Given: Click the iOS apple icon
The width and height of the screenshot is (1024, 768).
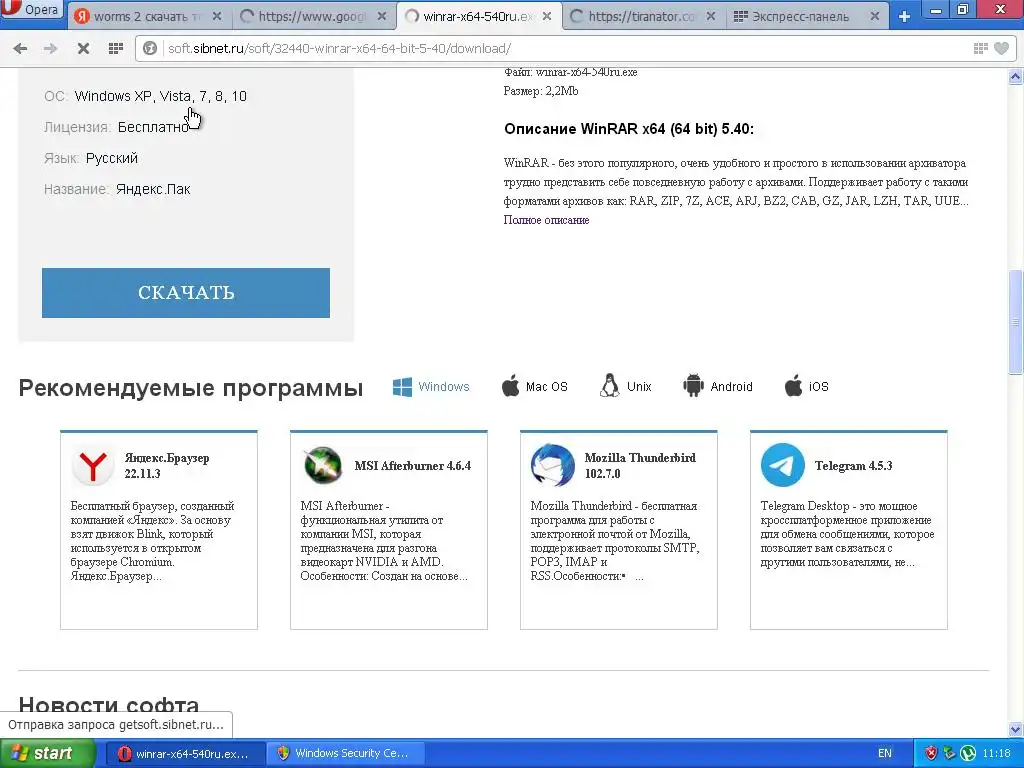Looking at the screenshot, I should (x=793, y=386).
